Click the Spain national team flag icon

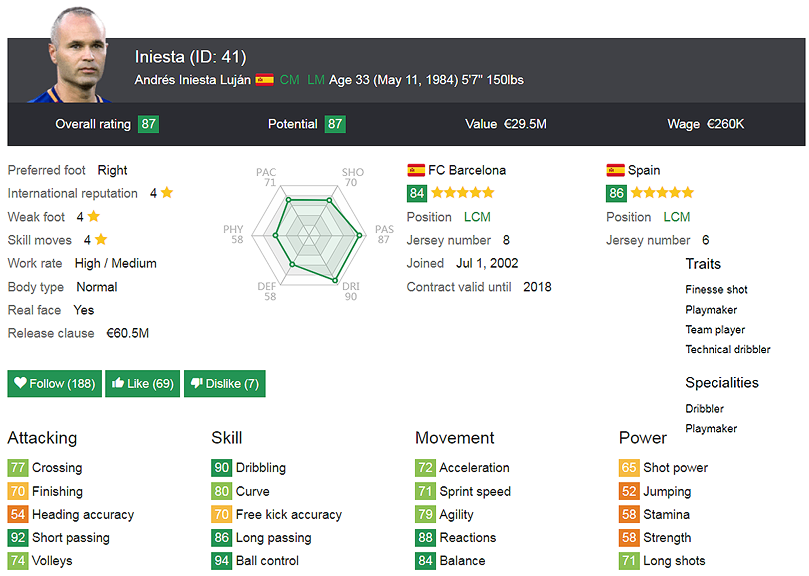[615, 170]
